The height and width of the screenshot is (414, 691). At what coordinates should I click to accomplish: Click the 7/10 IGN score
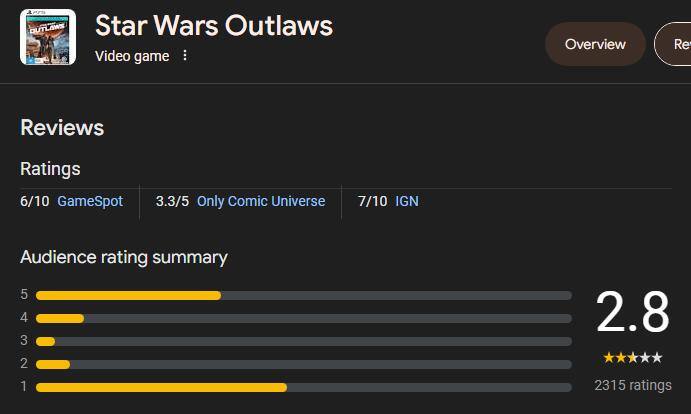tap(372, 201)
